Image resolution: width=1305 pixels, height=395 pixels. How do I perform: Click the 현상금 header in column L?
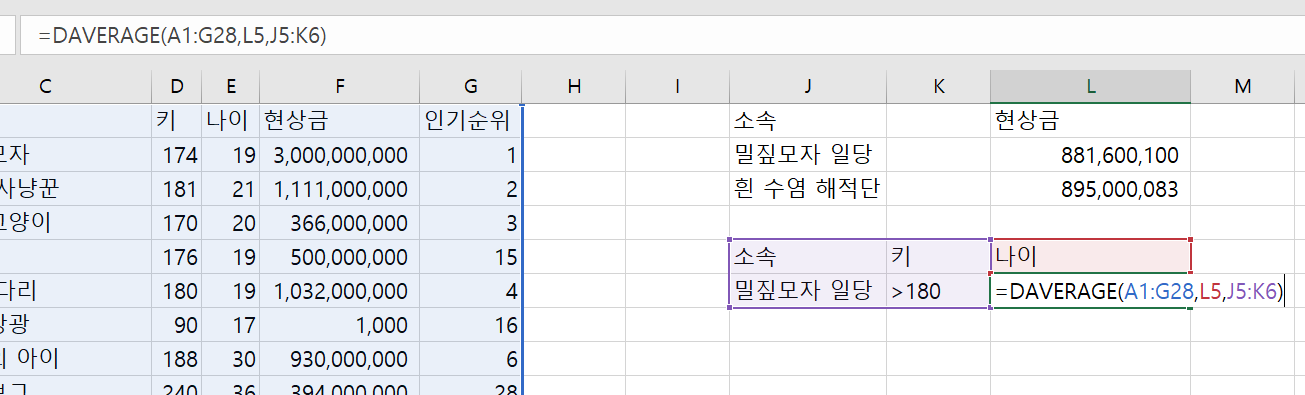pyautogui.click(x=1091, y=121)
